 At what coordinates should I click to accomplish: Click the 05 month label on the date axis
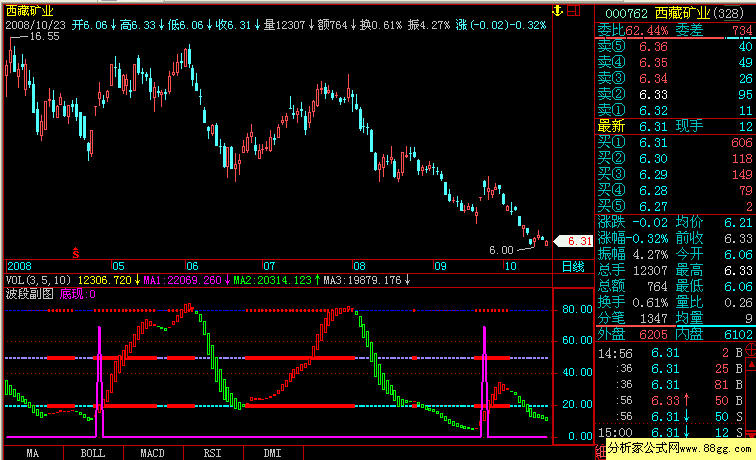point(119,266)
